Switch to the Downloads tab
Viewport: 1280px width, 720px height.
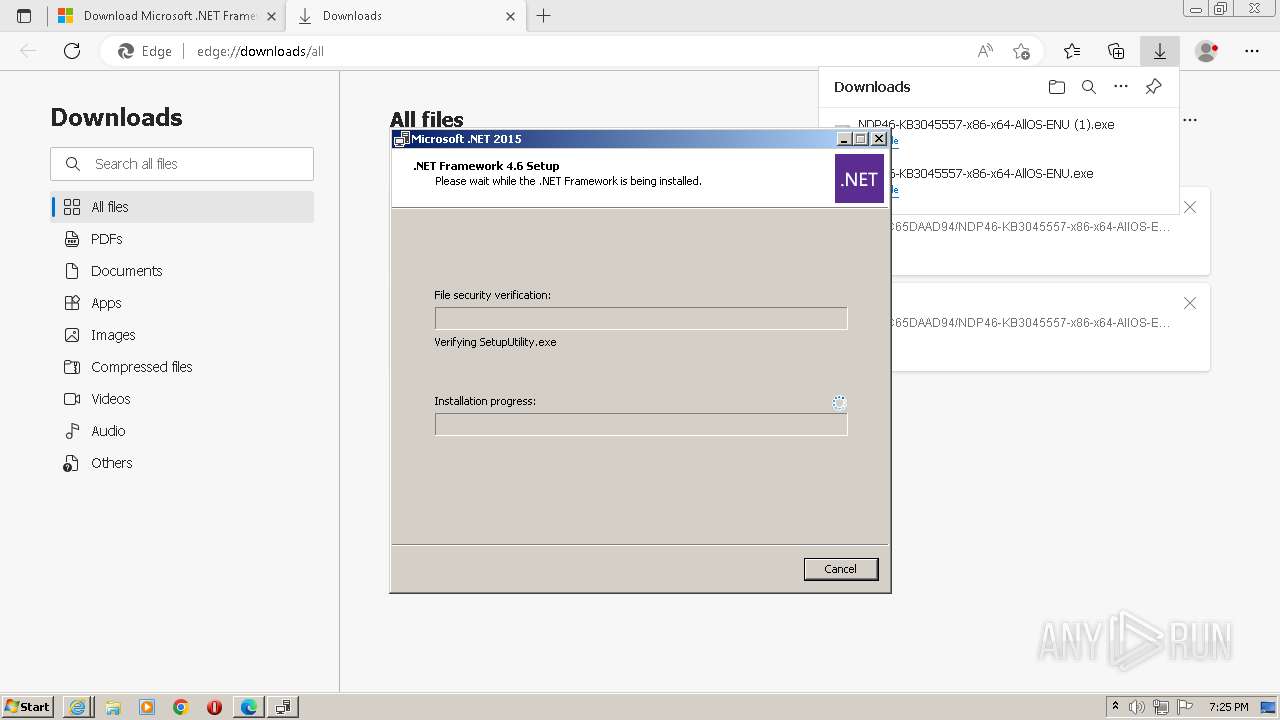pos(406,16)
